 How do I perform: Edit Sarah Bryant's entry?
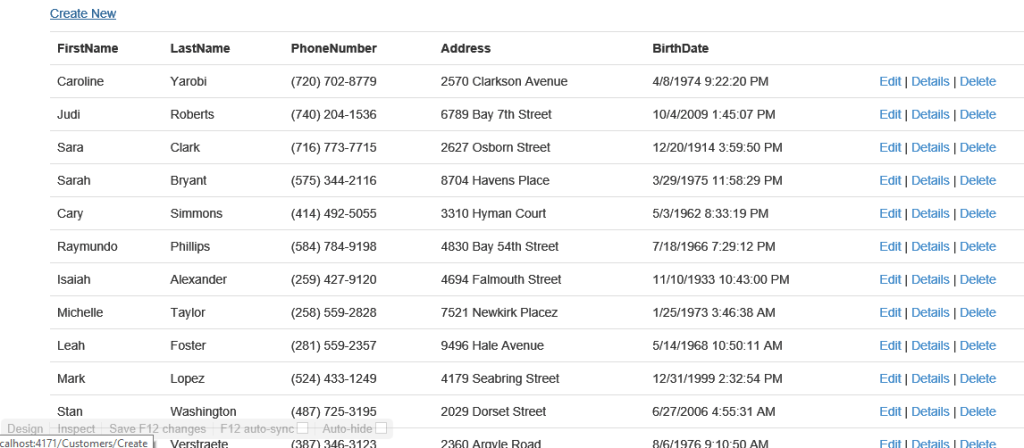coord(890,180)
